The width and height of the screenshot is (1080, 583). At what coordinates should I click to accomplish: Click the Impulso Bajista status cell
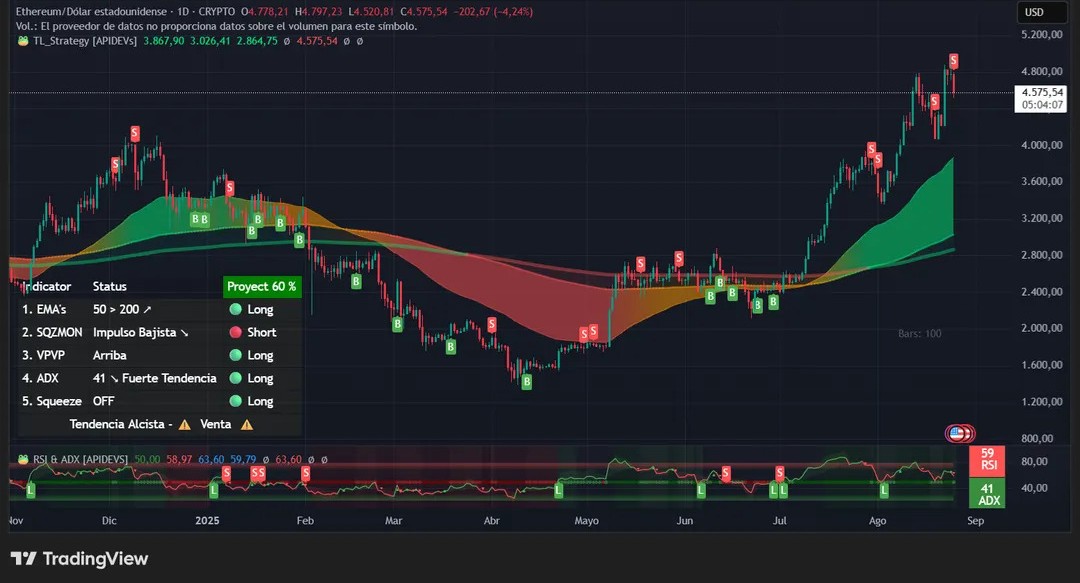coord(141,332)
